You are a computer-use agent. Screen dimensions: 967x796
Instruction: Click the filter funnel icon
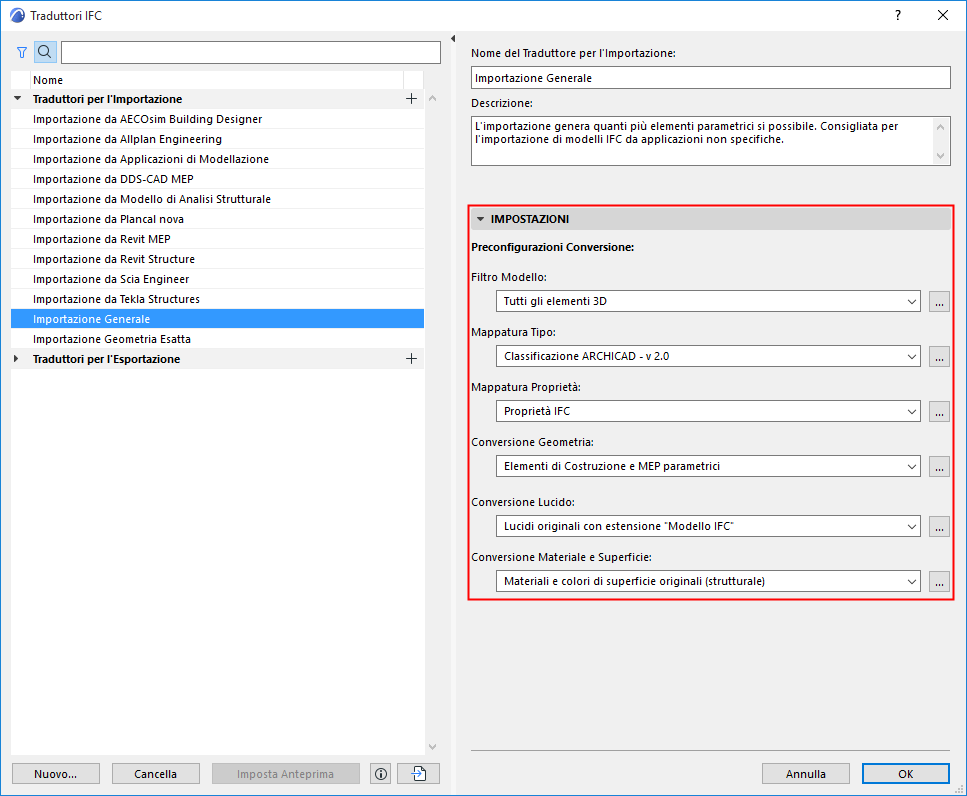pyautogui.click(x=22, y=52)
